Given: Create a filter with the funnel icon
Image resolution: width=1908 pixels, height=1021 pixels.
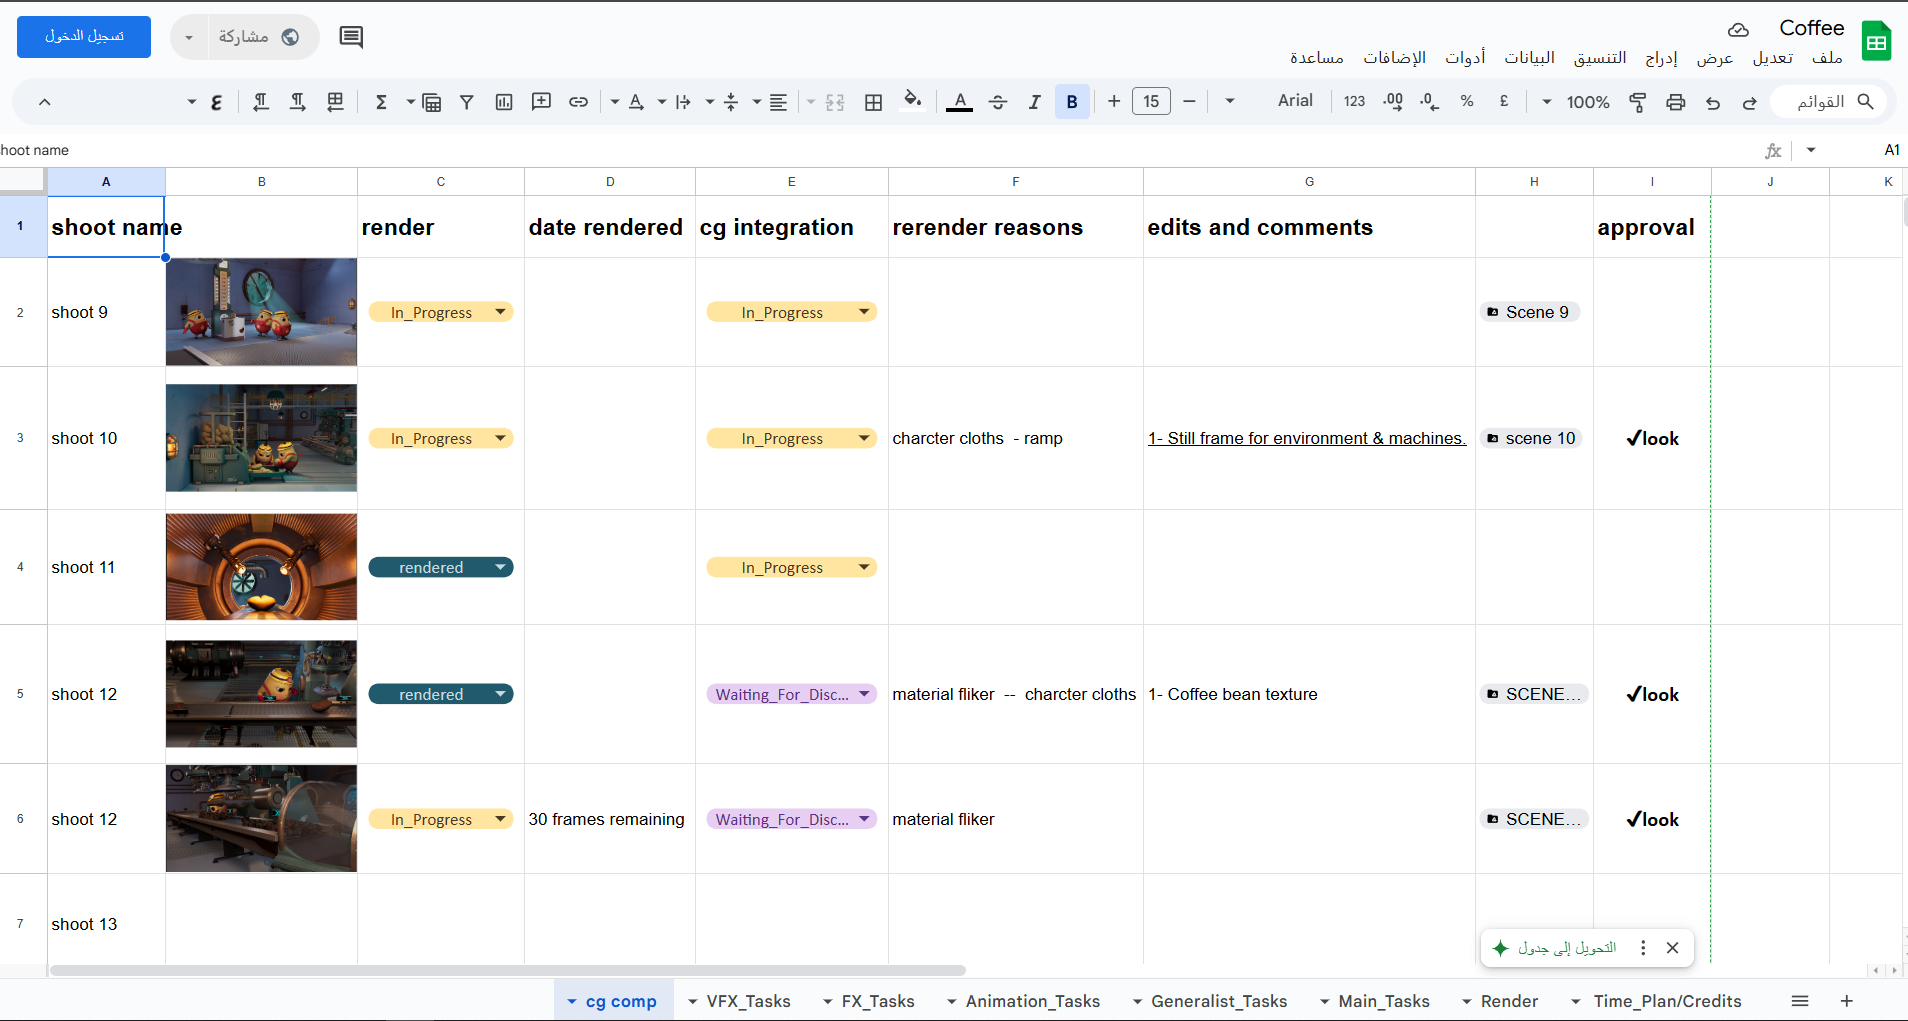Looking at the screenshot, I should click(x=466, y=102).
